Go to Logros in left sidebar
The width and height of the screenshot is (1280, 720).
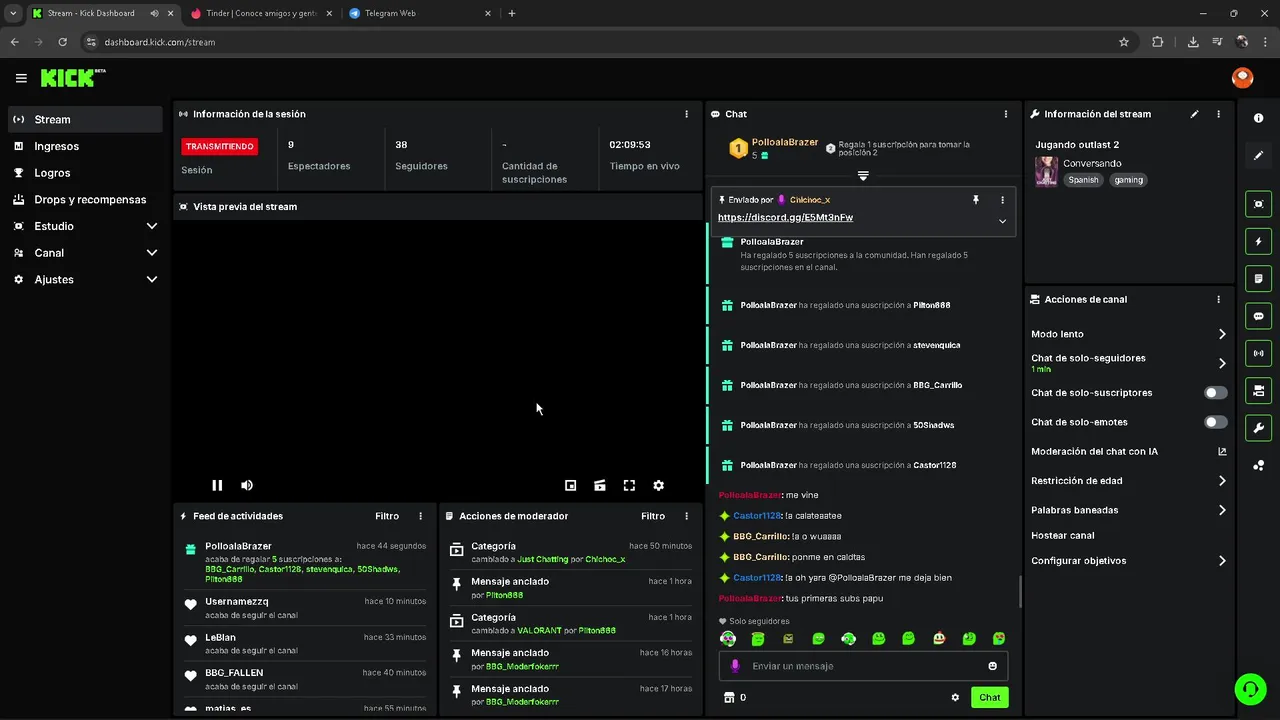click(85, 173)
